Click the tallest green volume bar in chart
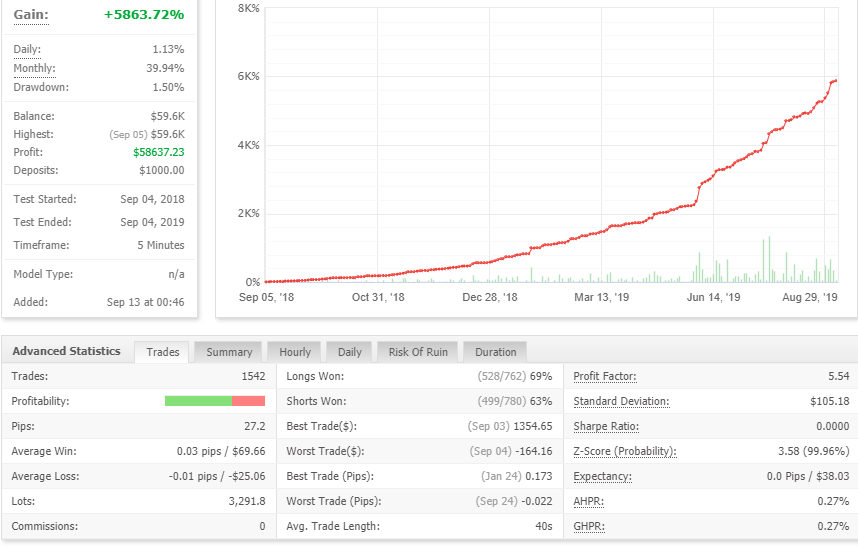 [769, 259]
